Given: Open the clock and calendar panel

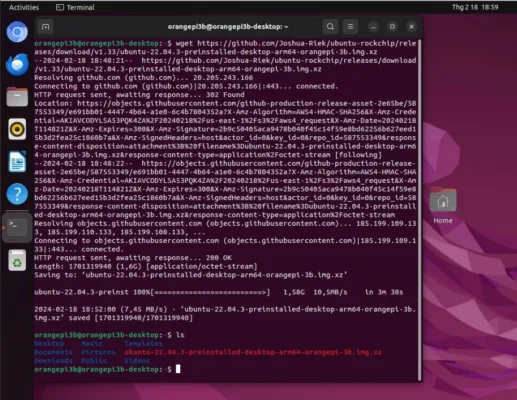Looking at the screenshot, I should [475, 7].
